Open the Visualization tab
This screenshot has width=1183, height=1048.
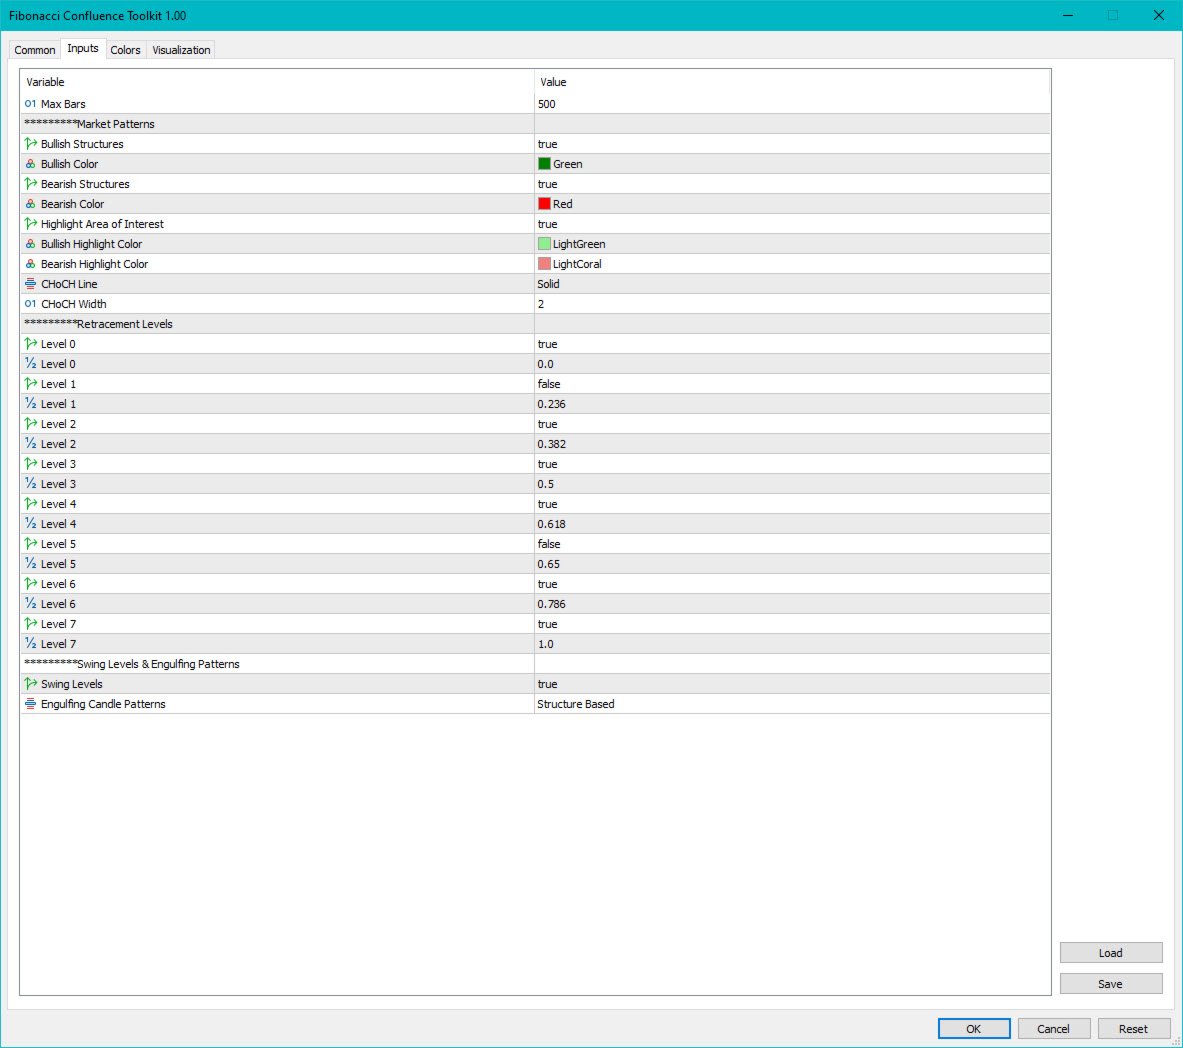tap(180, 49)
